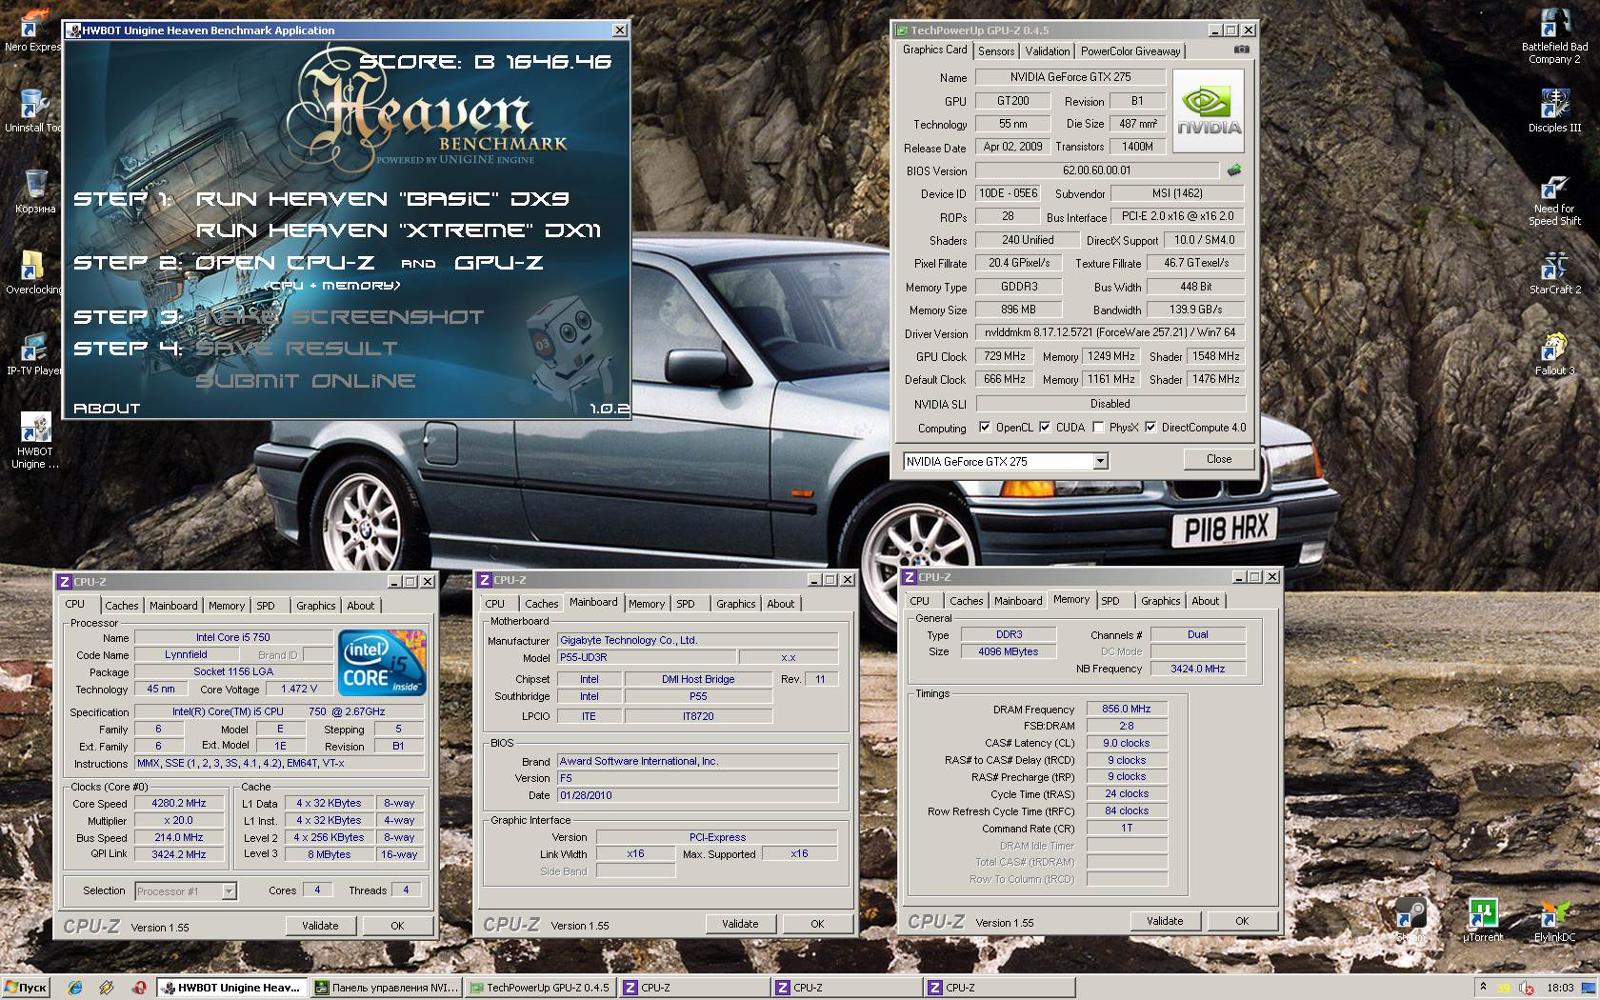Click Validate in the Memory CPU-Z window

point(1165,921)
